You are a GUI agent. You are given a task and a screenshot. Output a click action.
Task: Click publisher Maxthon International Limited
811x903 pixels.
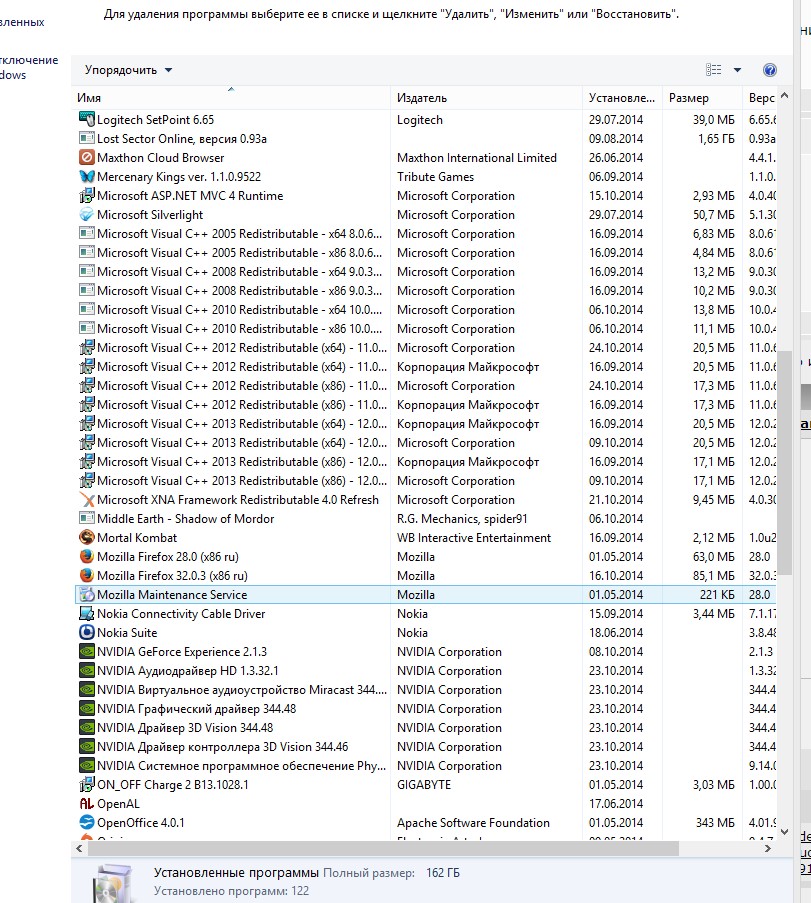click(x=477, y=157)
